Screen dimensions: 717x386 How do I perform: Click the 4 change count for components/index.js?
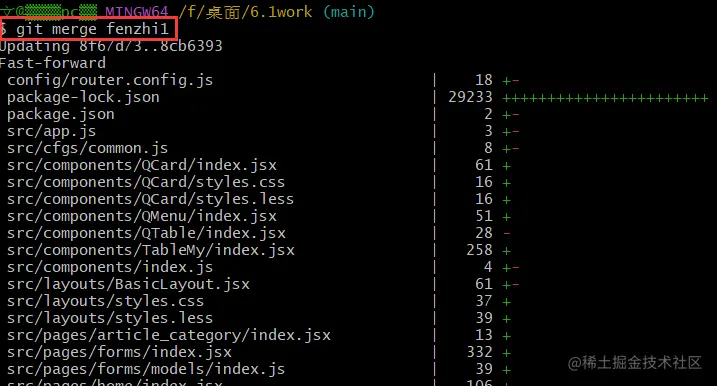point(488,267)
